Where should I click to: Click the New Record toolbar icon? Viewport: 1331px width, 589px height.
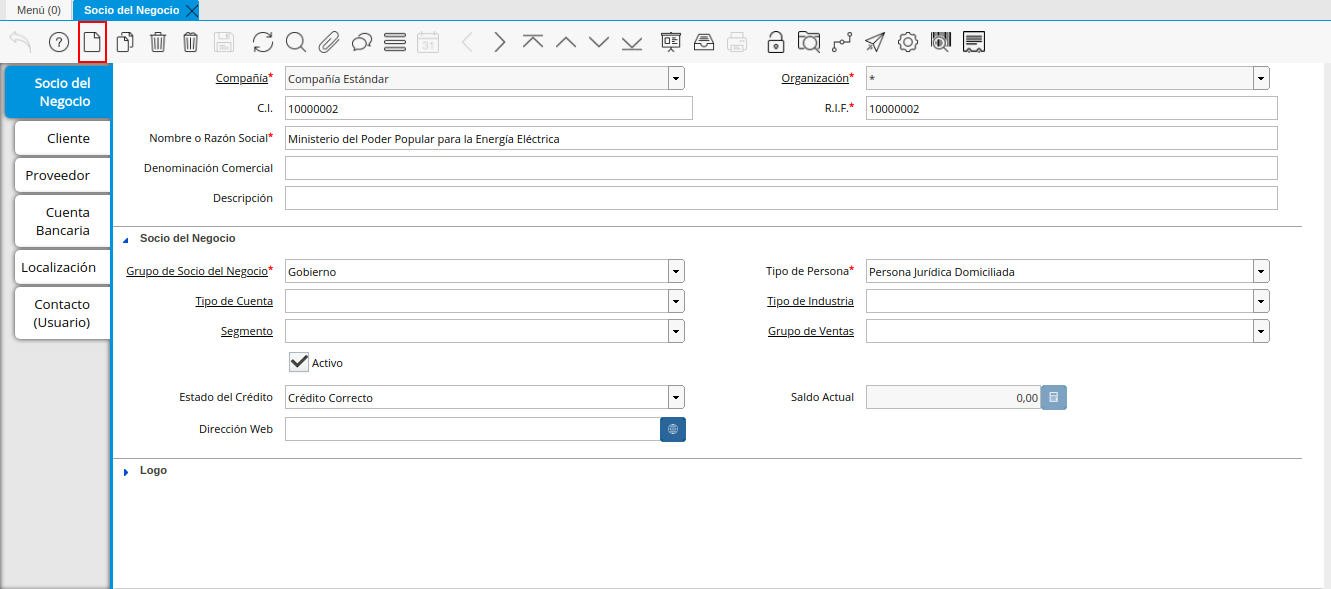(x=92, y=42)
